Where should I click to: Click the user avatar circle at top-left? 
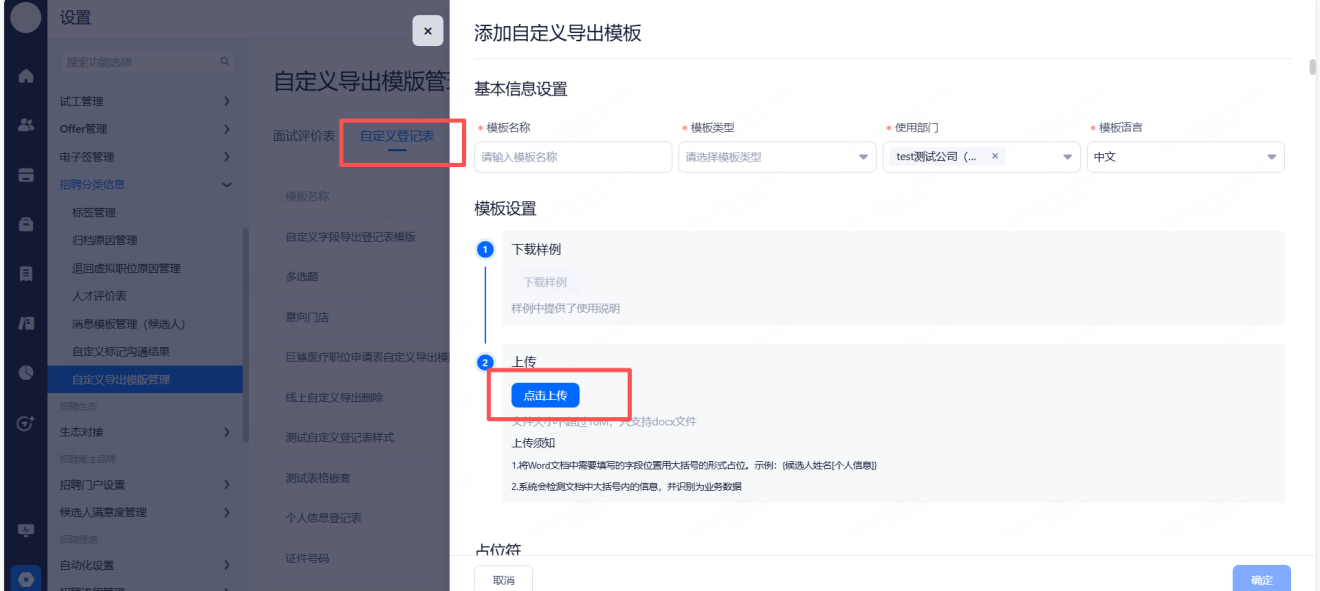pyautogui.click(x=26, y=17)
